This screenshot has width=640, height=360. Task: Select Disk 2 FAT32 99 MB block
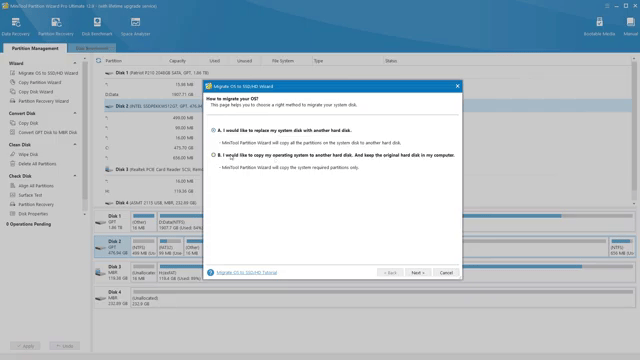point(170,247)
